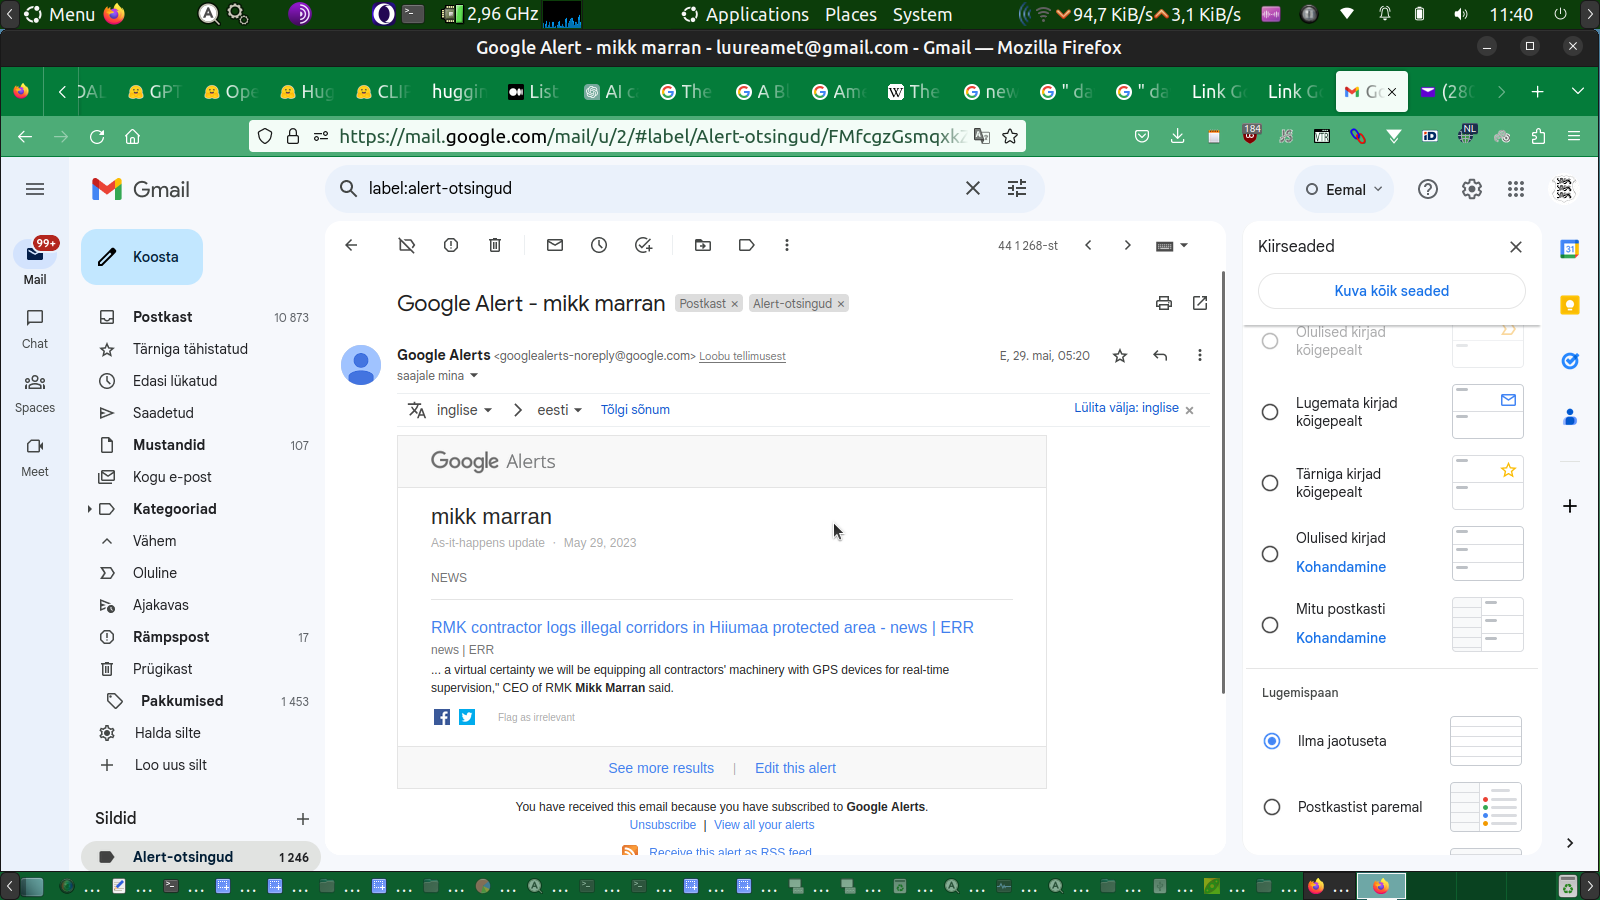The height and width of the screenshot is (900, 1600).
Task: Reload page with Firefox refresh button
Action: 97,136
